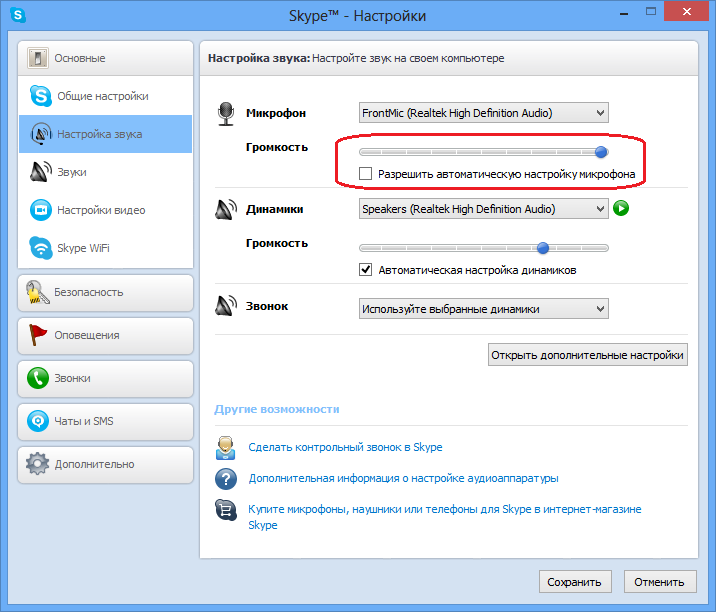Select Звуки in sidebar
The image size is (716, 612).
105,172
